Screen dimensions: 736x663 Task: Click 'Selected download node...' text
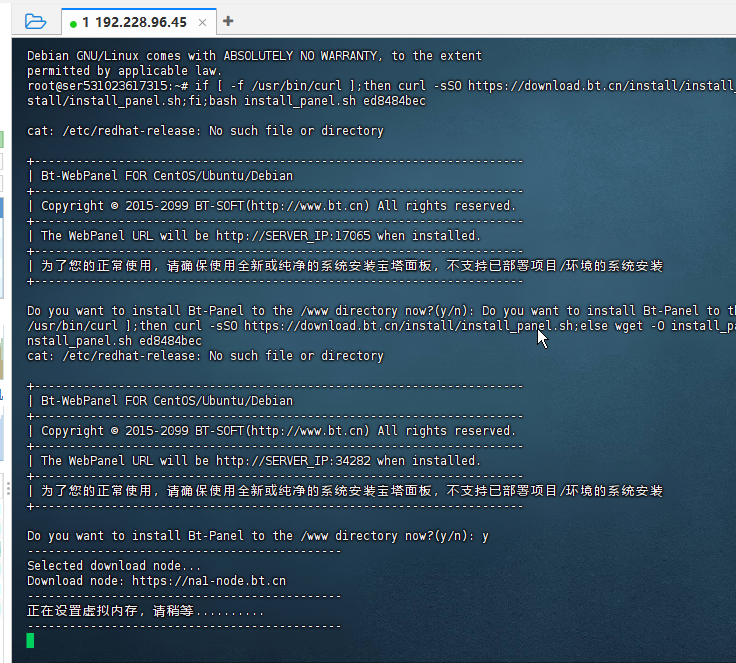pyautogui.click(x=114, y=566)
